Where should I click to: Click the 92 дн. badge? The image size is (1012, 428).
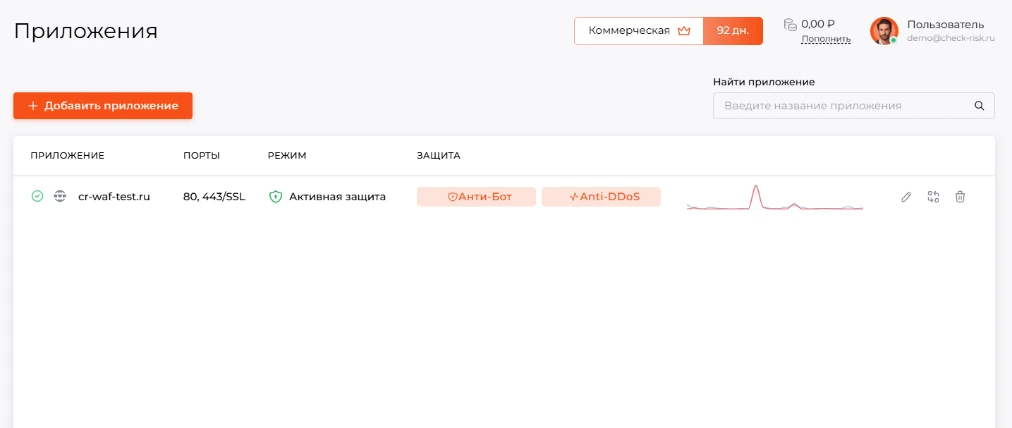733,31
